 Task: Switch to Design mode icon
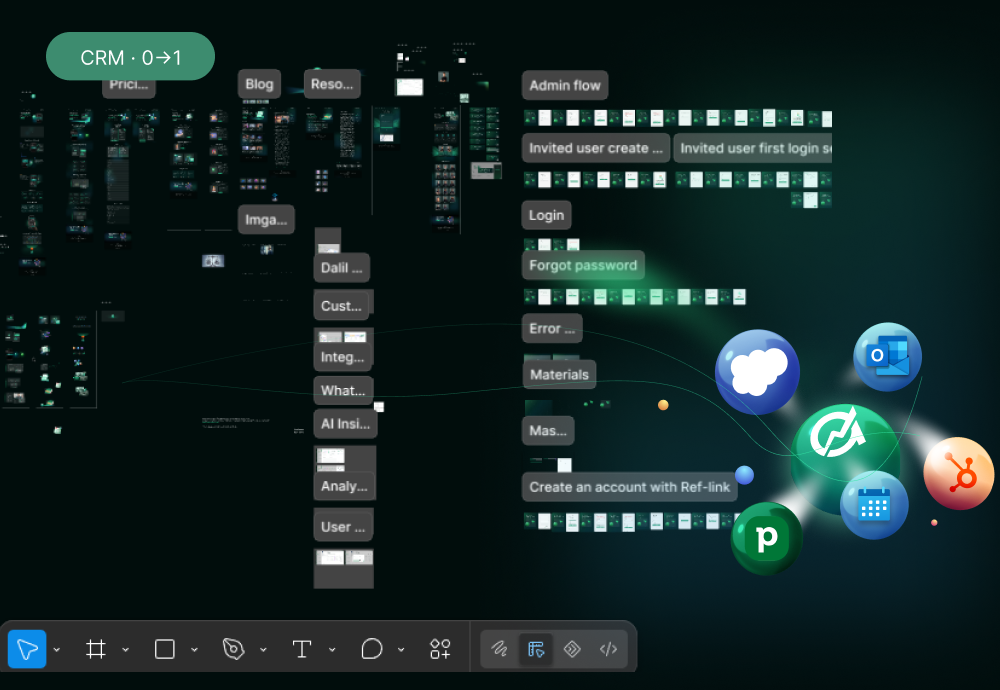(536, 649)
